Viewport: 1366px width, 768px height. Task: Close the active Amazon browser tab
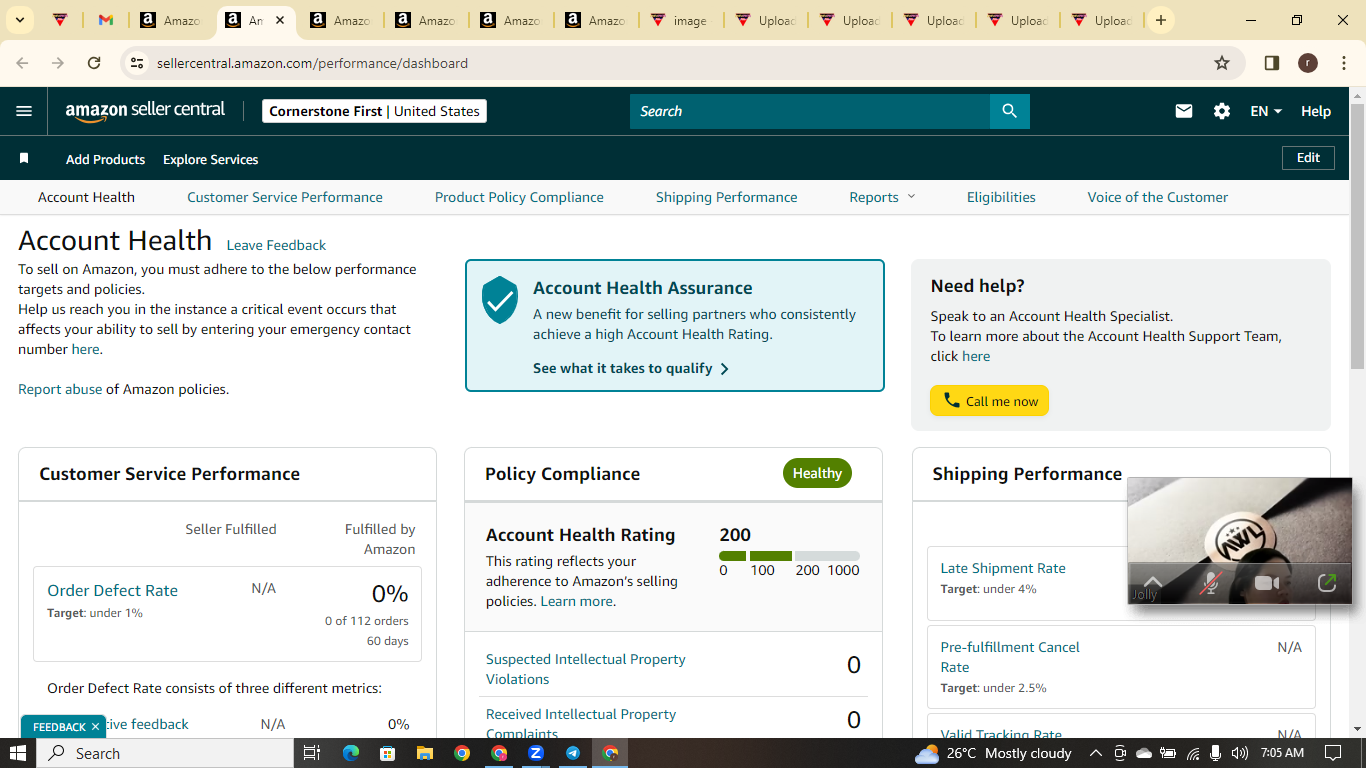[x=280, y=20]
